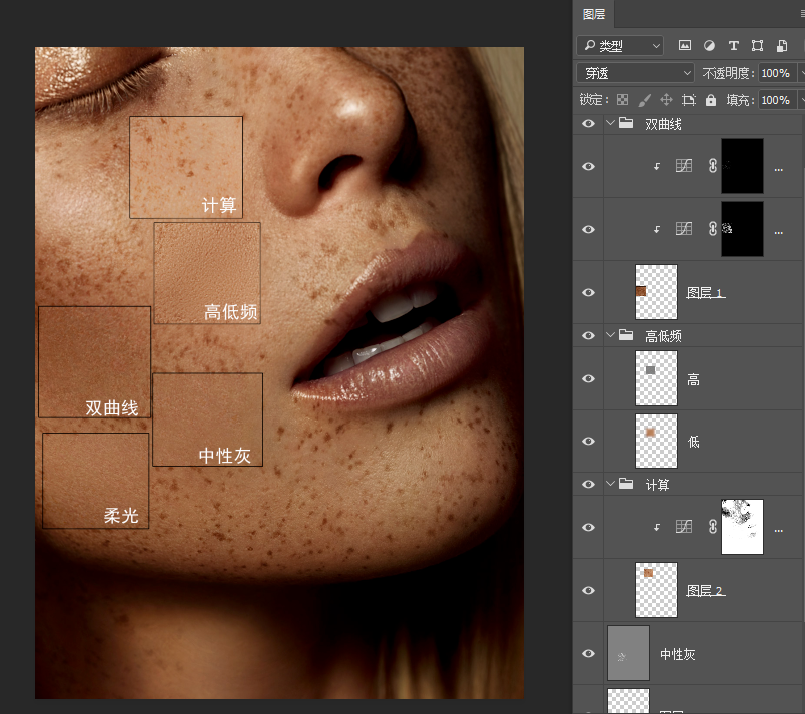
Task: Open the 穿透 blend mode dropdown
Action: (635, 73)
